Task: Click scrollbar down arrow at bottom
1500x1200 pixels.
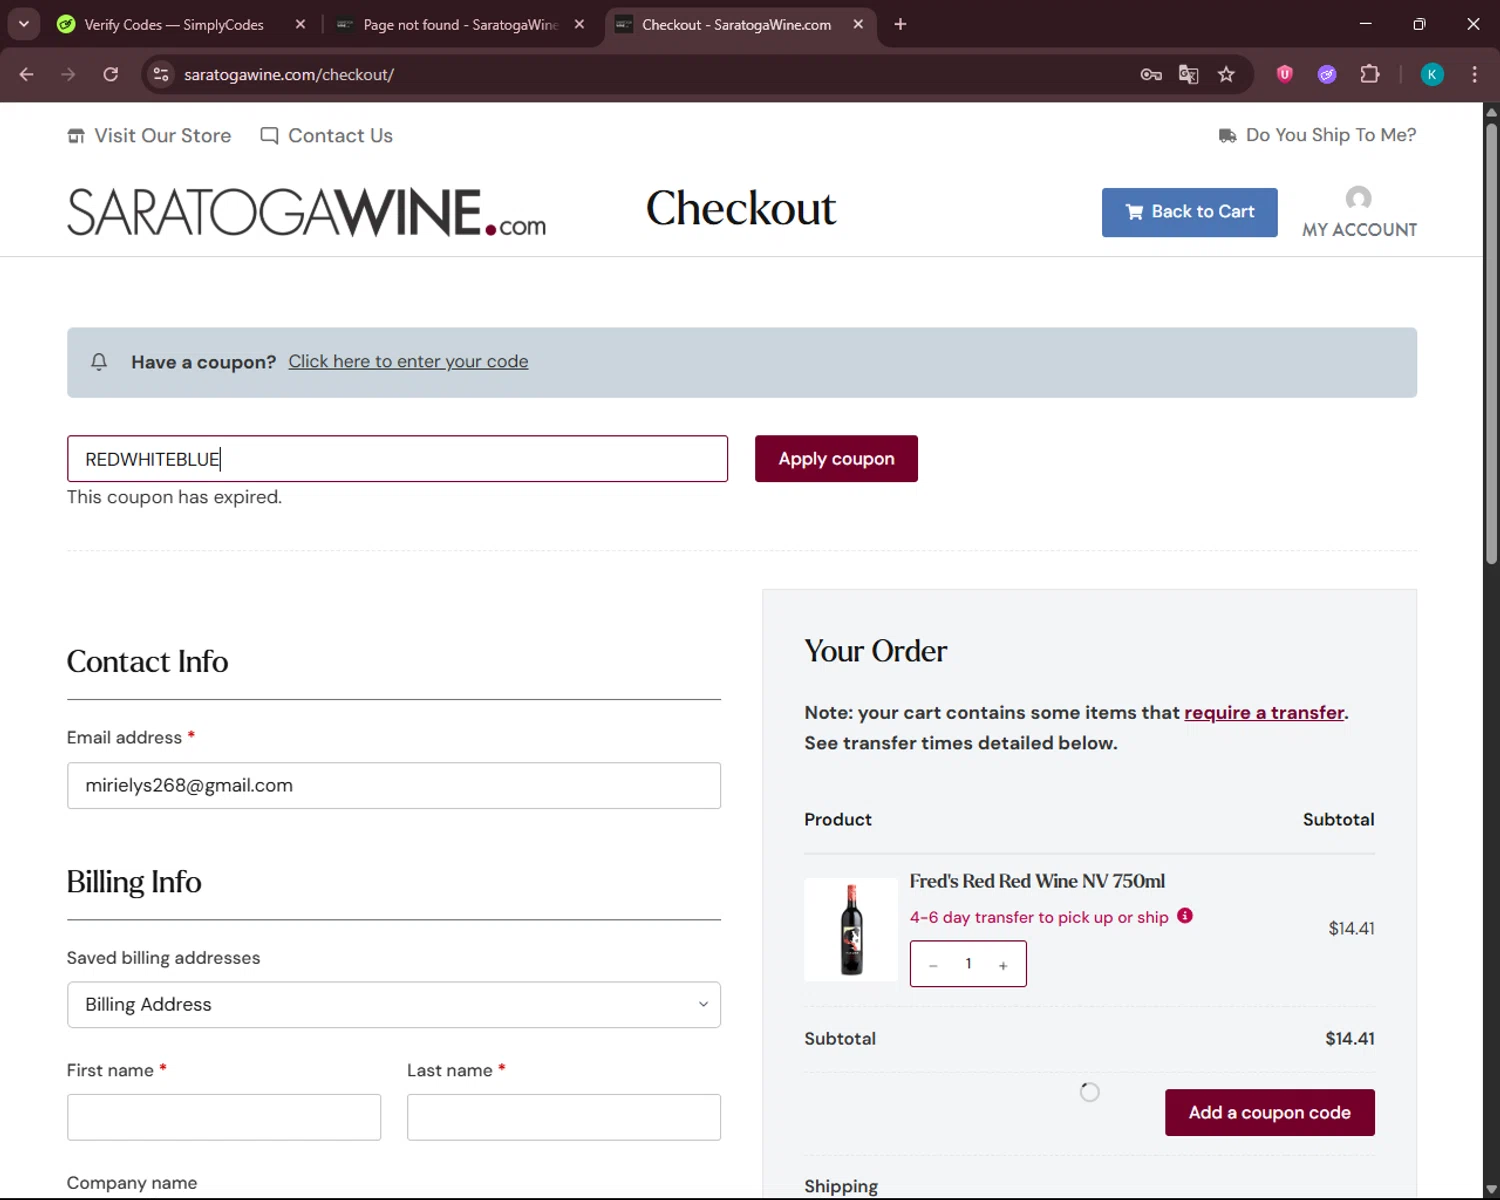Action: [x=1491, y=1190]
